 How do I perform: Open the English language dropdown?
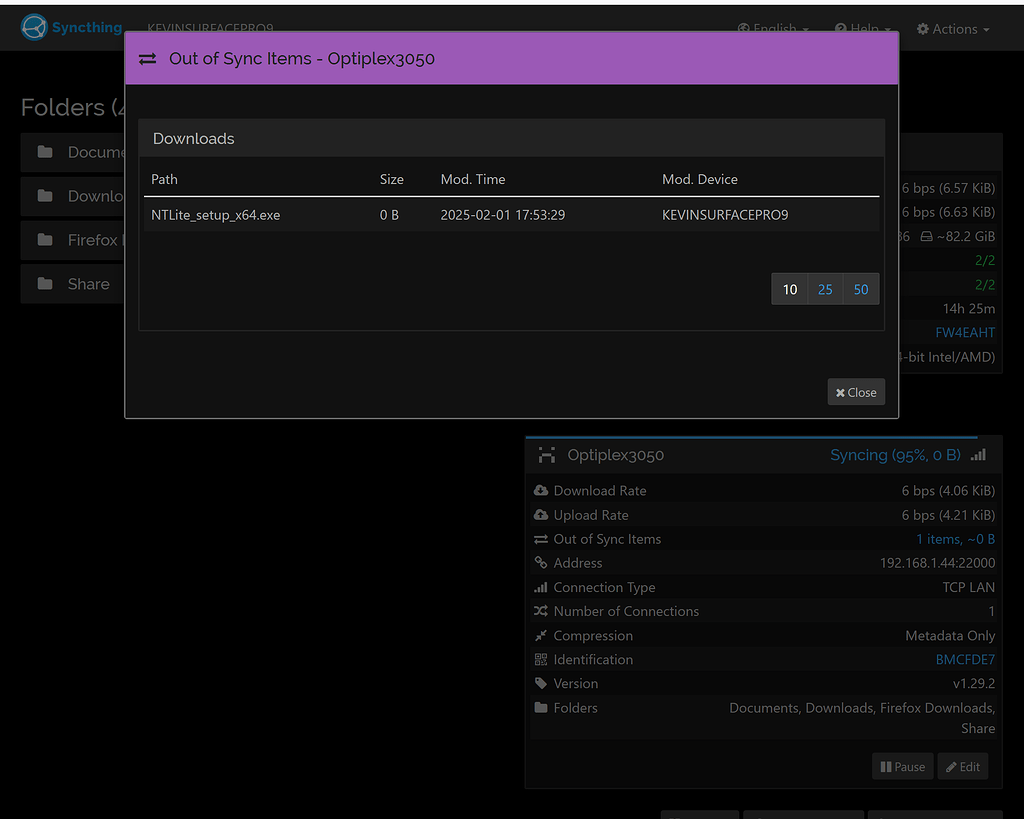click(x=772, y=28)
